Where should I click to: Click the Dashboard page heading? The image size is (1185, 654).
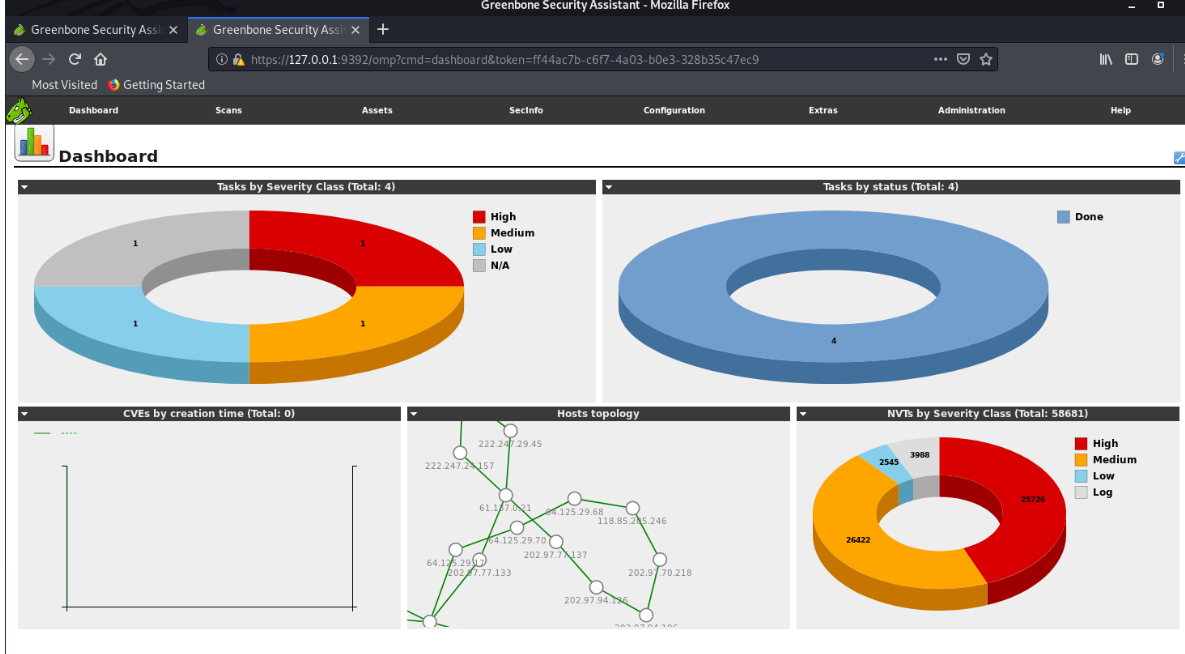click(108, 157)
